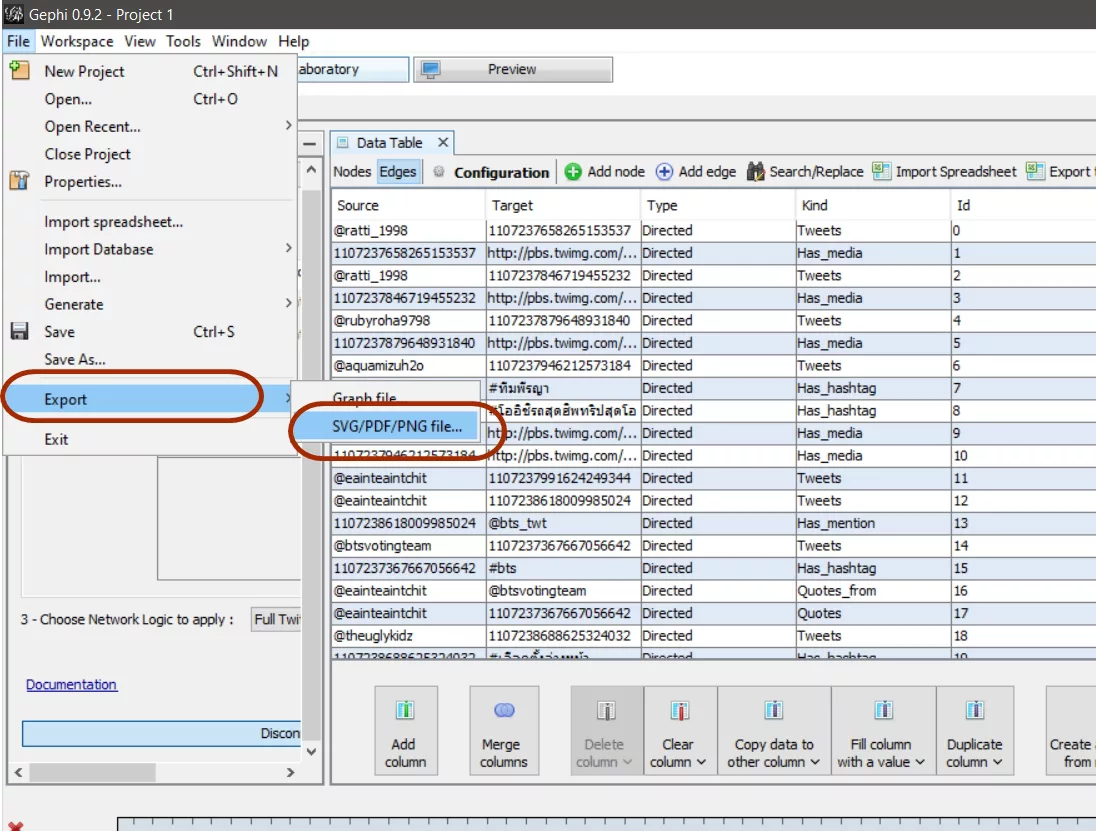Click the Clear column icon
Image resolution: width=1096 pixels, height=831 pixels.
(679, 710)
